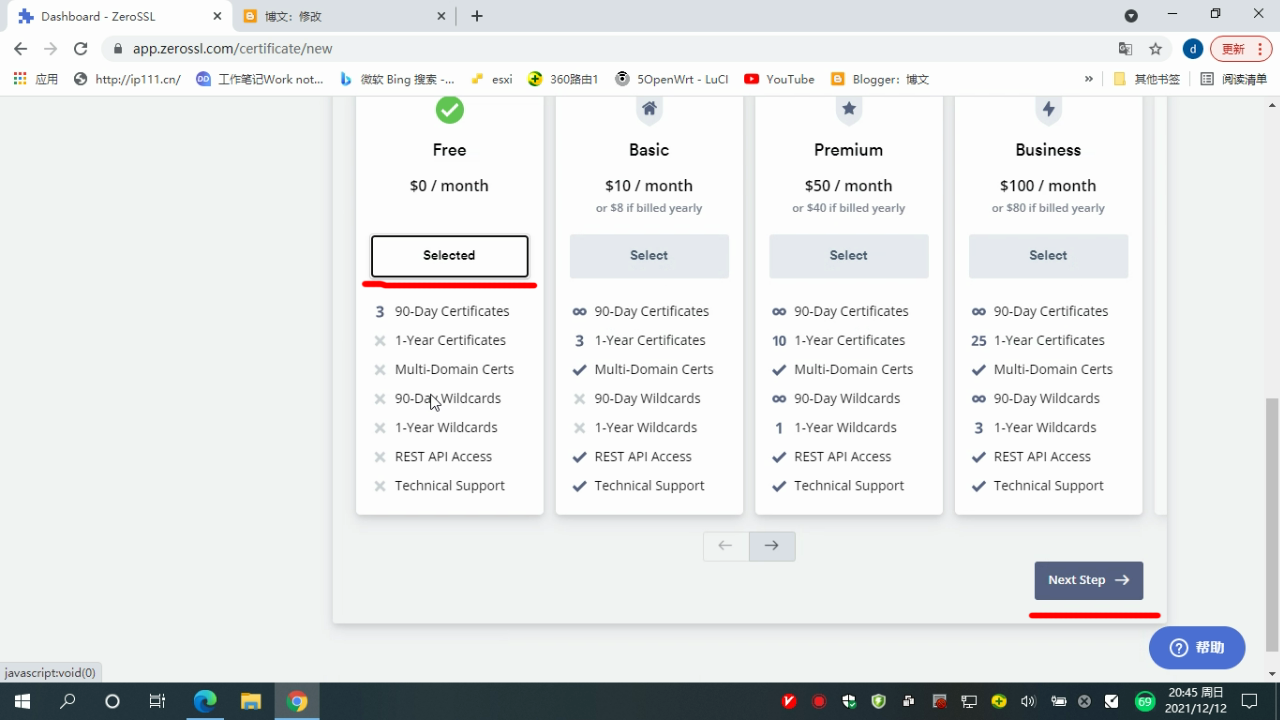The height and width of the screenshot is (720, 1280).
Task: Click Basic plan 'REST API Access' row
Action: pyautogui.click(x=633, y=456)
